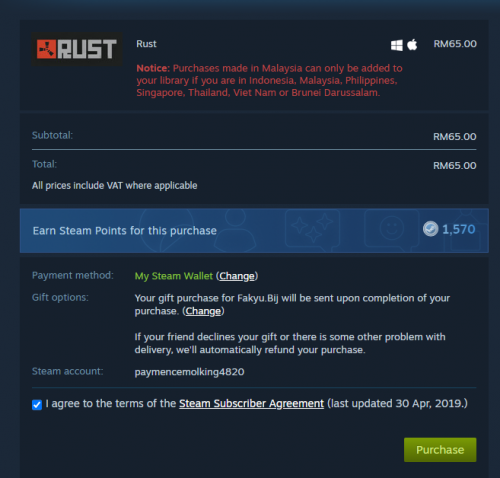Click the green Purchase button
This screenshot has height=478, width=500.
440,450
